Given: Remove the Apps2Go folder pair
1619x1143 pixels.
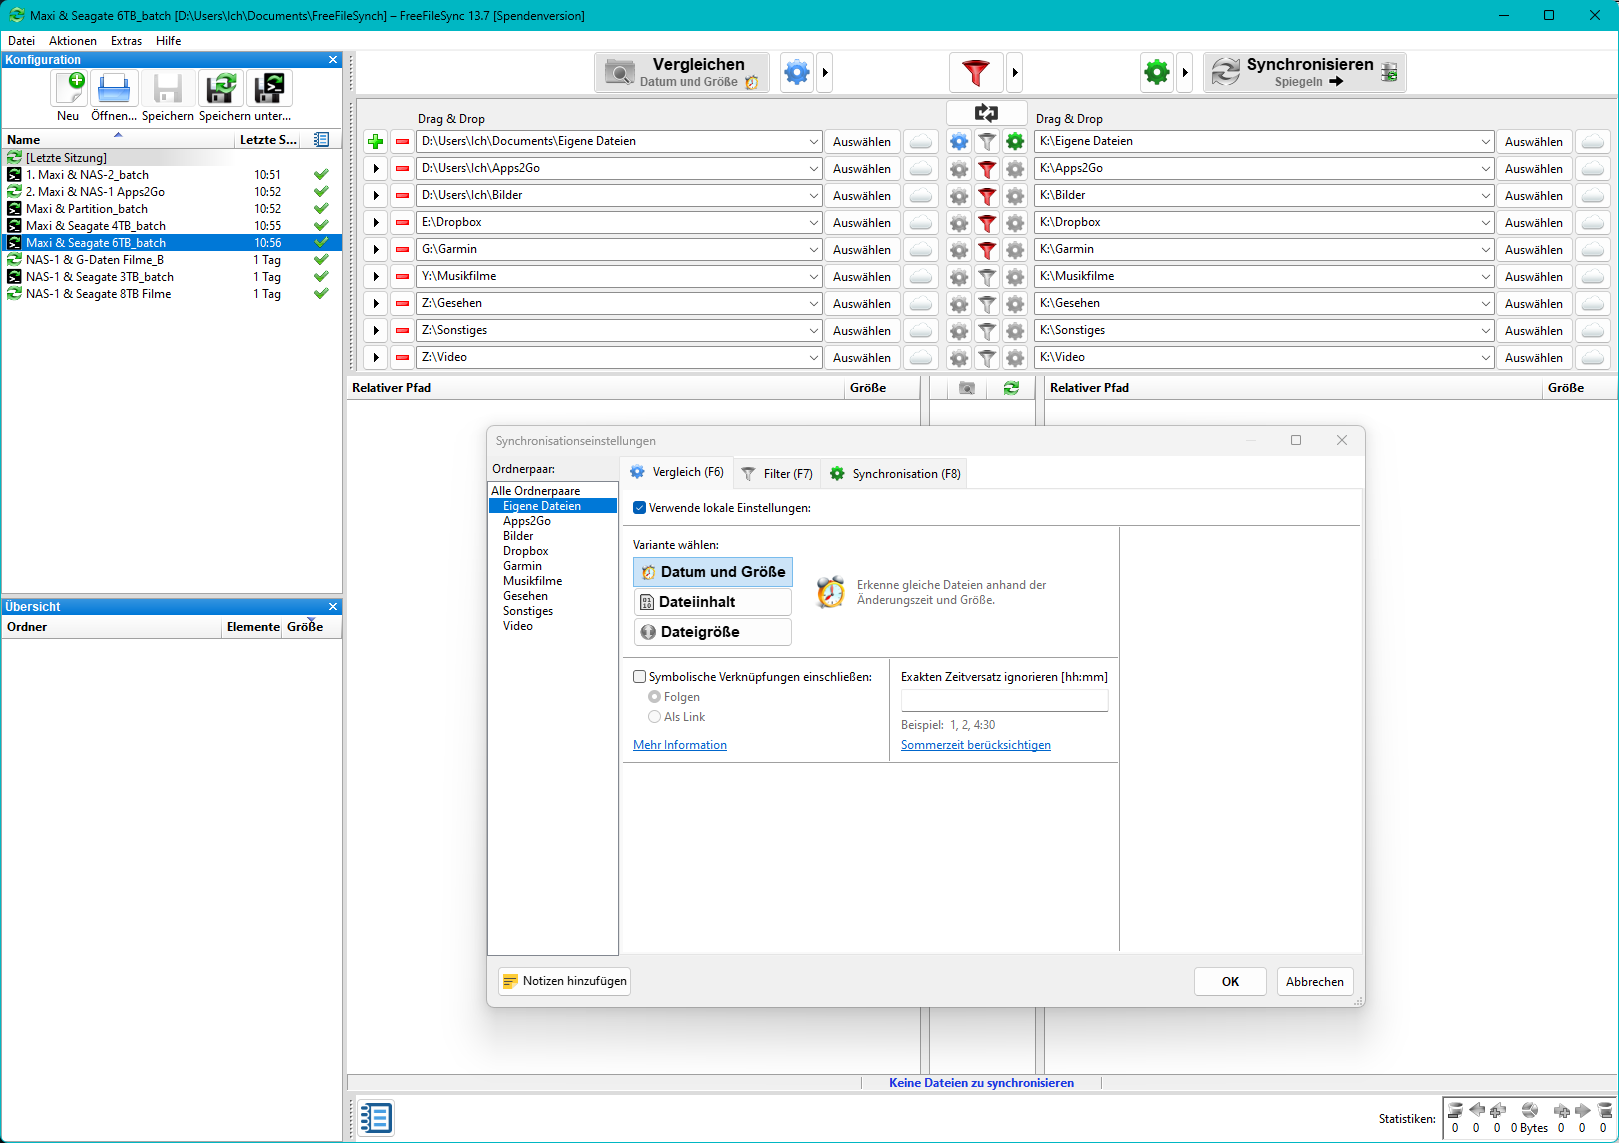Looking at the screenshot, I should (x=402, y=168).
